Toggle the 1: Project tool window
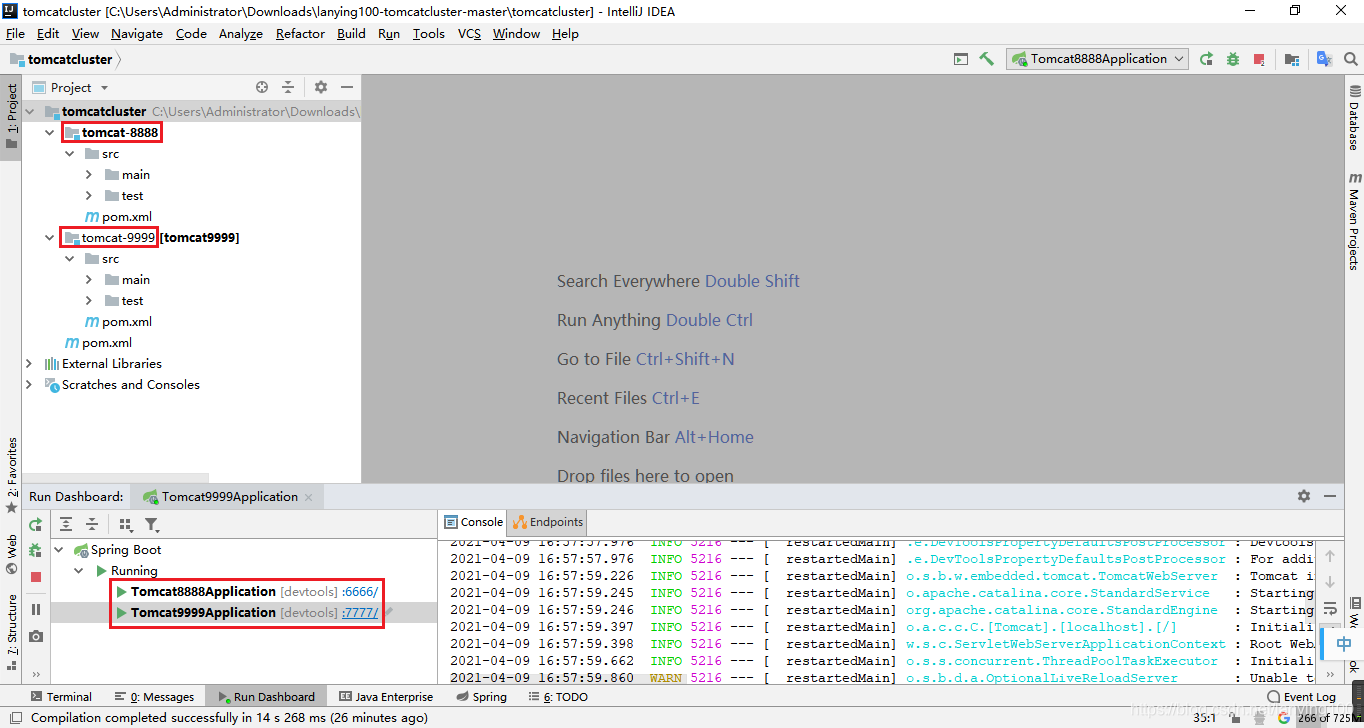This screenshot has height=728, width=1364. click(11, 116)
